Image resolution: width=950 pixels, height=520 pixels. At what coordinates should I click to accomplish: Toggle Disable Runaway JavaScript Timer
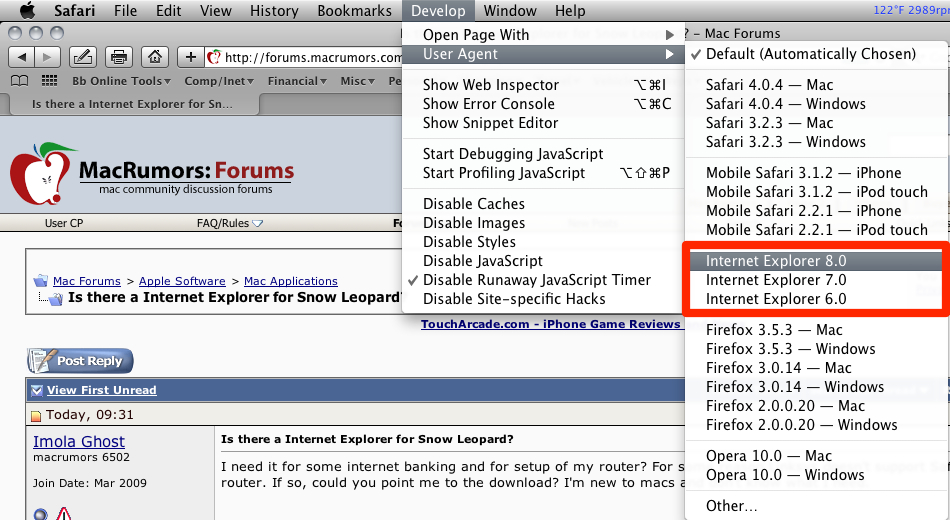tap(543, 280)
